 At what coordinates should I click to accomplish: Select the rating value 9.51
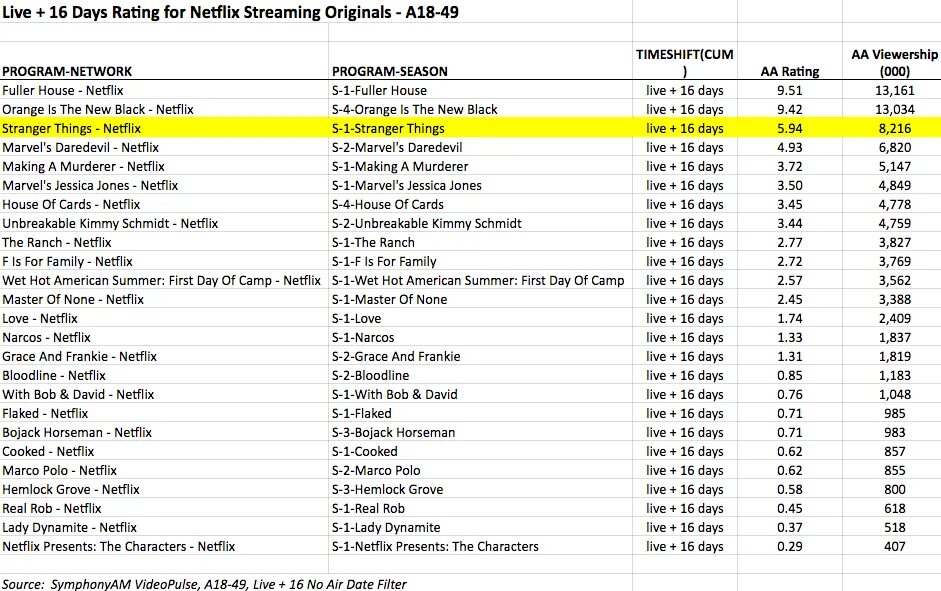pos(790,91)
